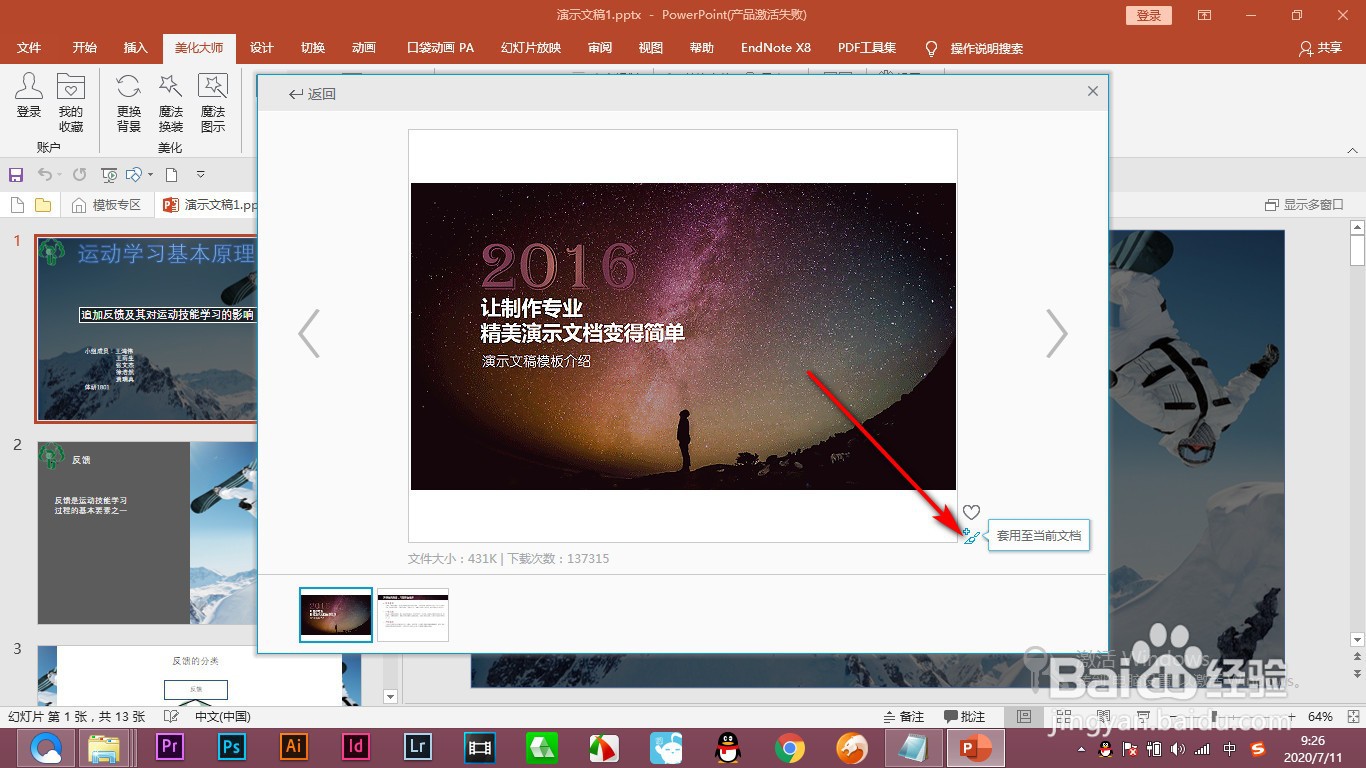The height and width of the screenshot is (768, 1366).
Task: Open the 切换 ribbon tab
Action: tap(313, 48)
